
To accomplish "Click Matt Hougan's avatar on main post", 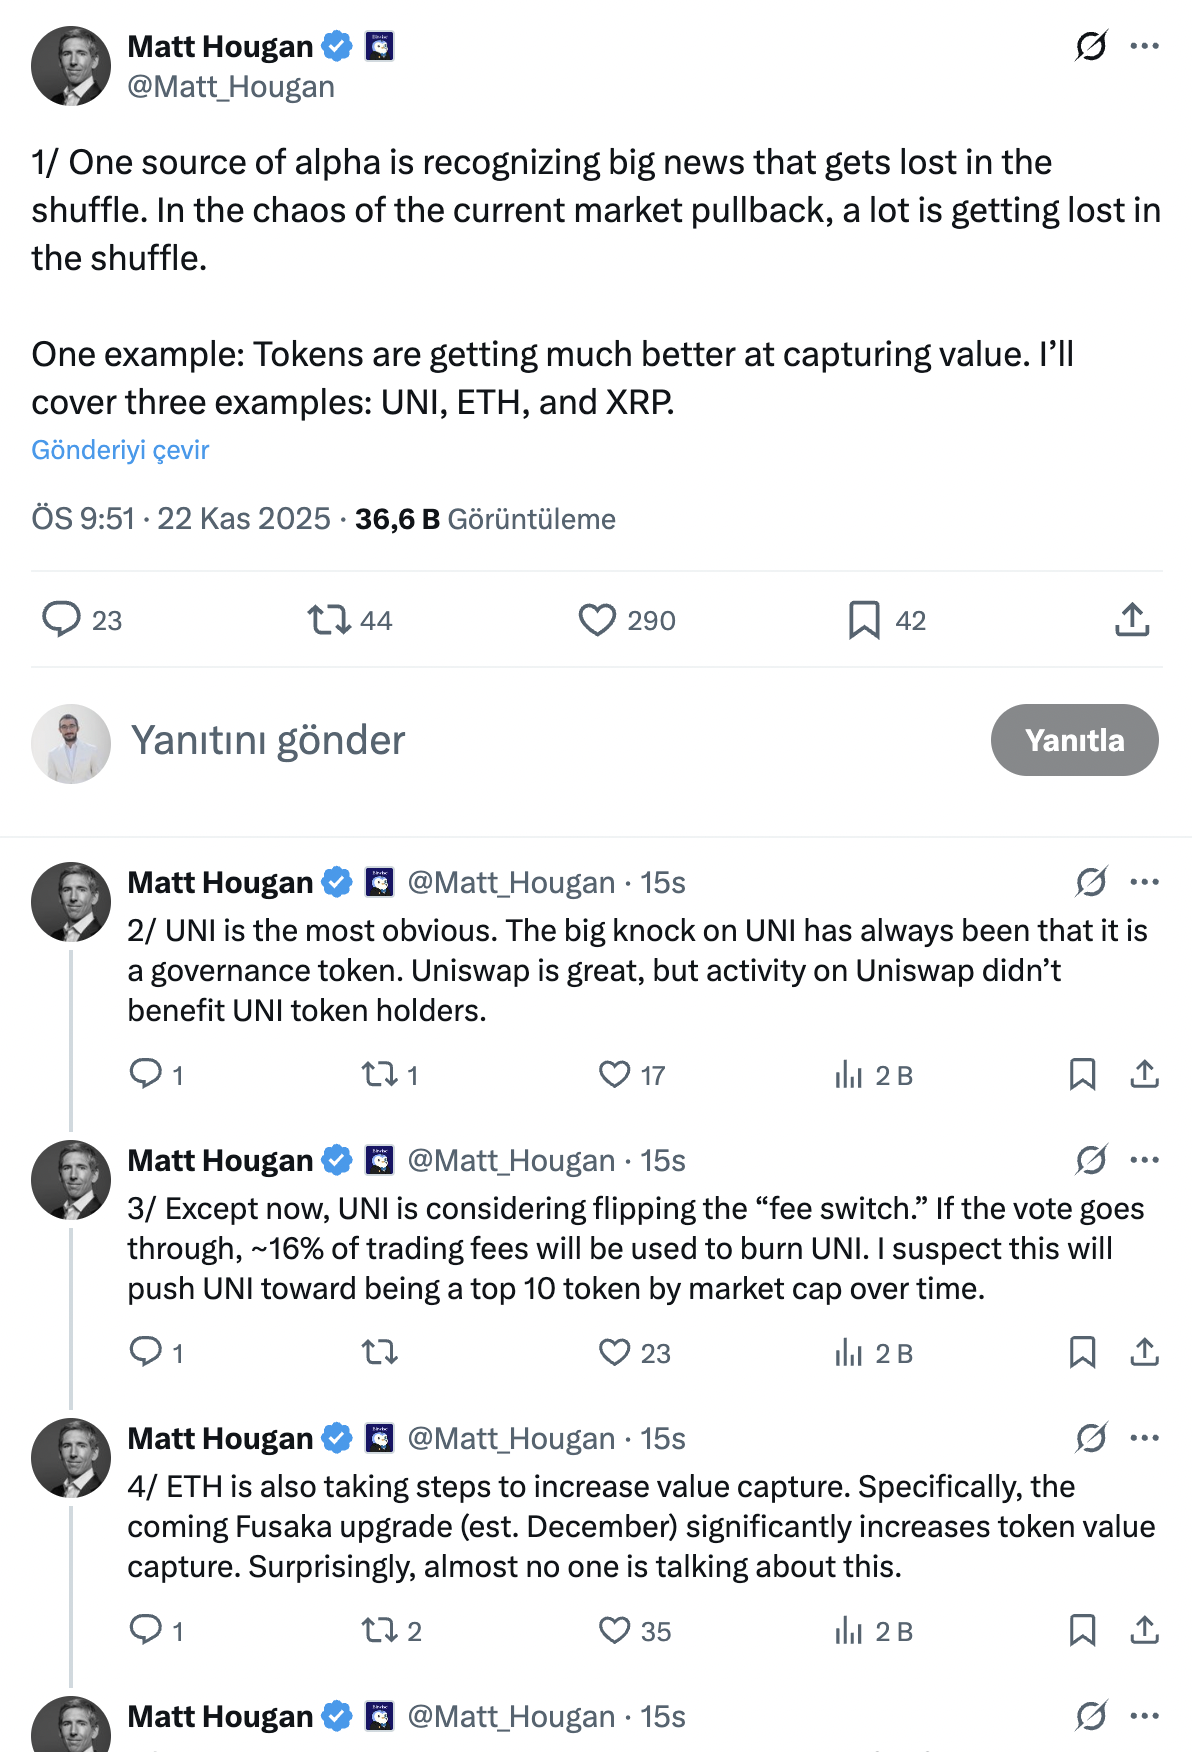I will (x=71, y=66).
